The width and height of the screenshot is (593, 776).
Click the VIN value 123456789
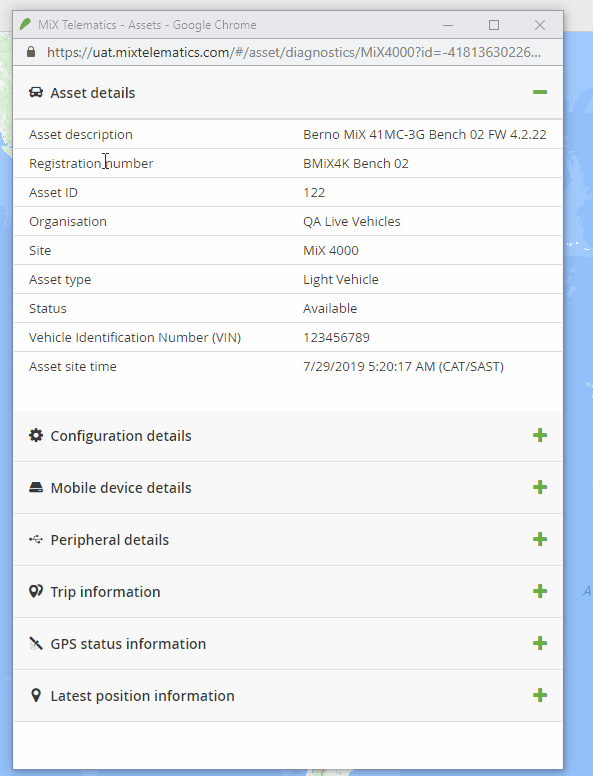click(x=336, y=338)
